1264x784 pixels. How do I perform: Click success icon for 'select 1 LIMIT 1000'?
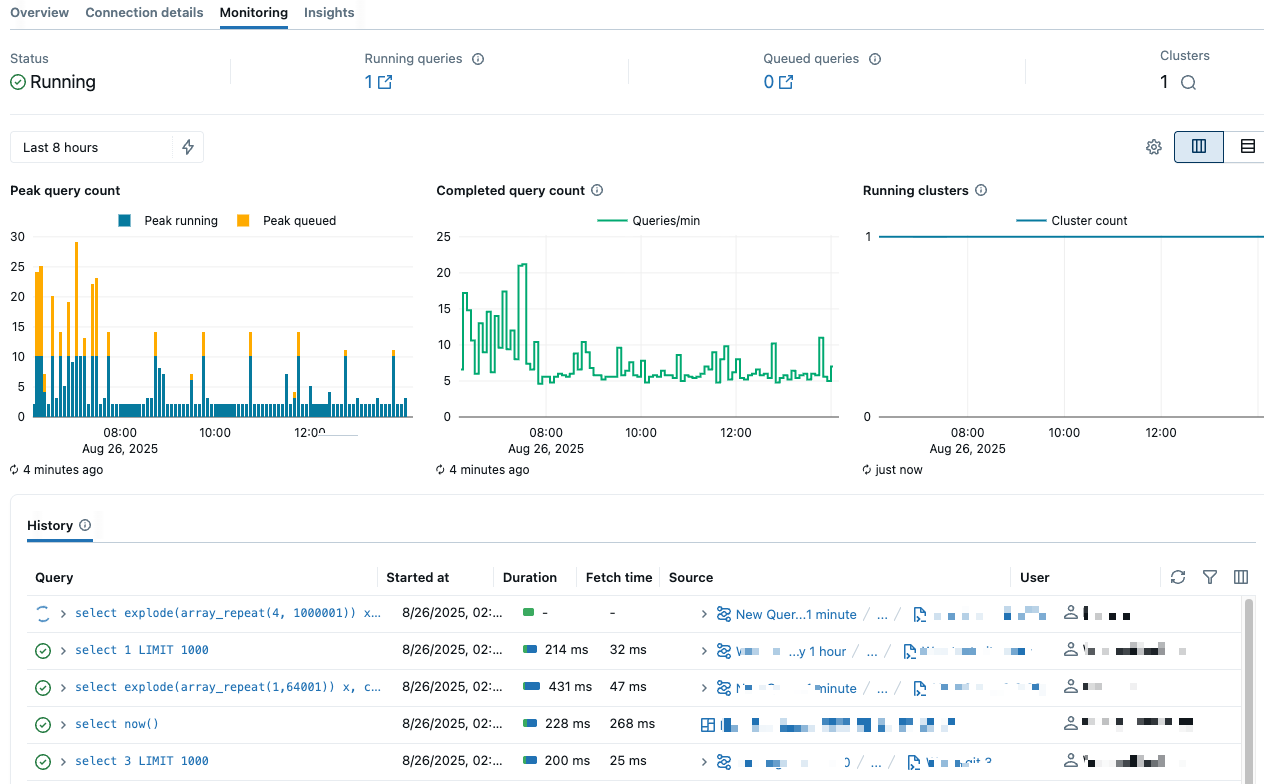click(x=43, y=651)
